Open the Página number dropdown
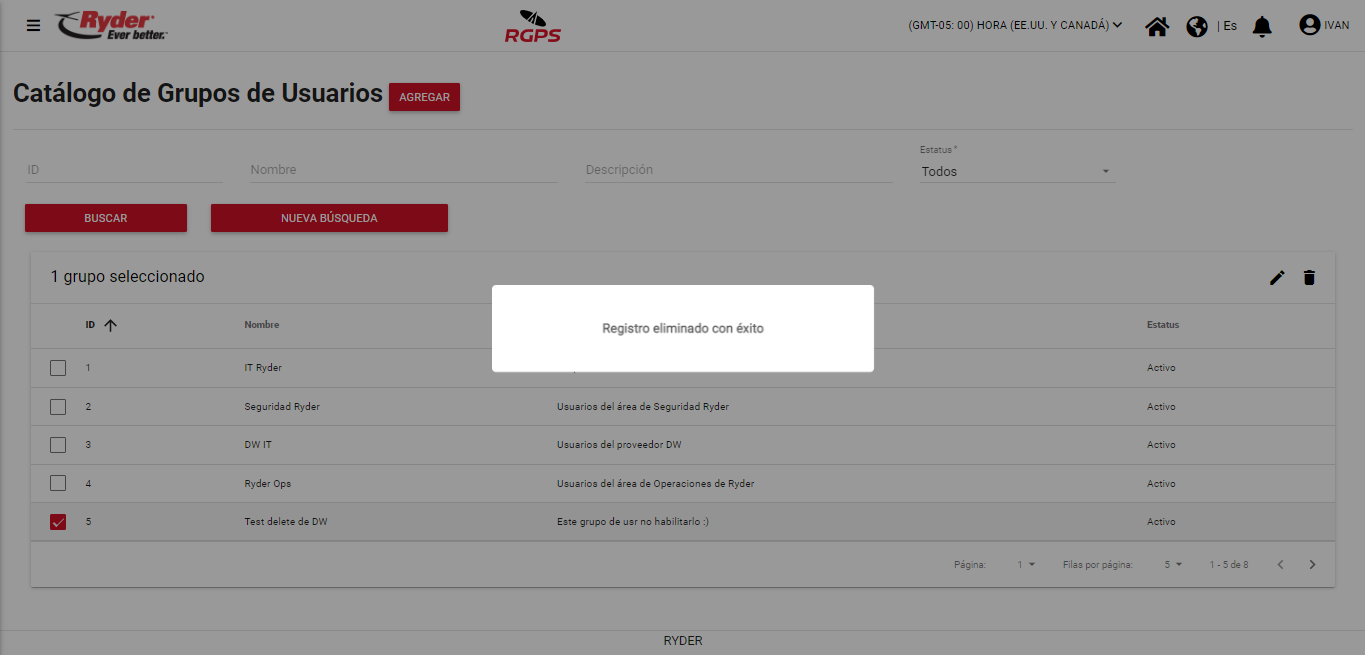The width and height of the screenshot is (1365, 655). click(x=1027, y=565)
